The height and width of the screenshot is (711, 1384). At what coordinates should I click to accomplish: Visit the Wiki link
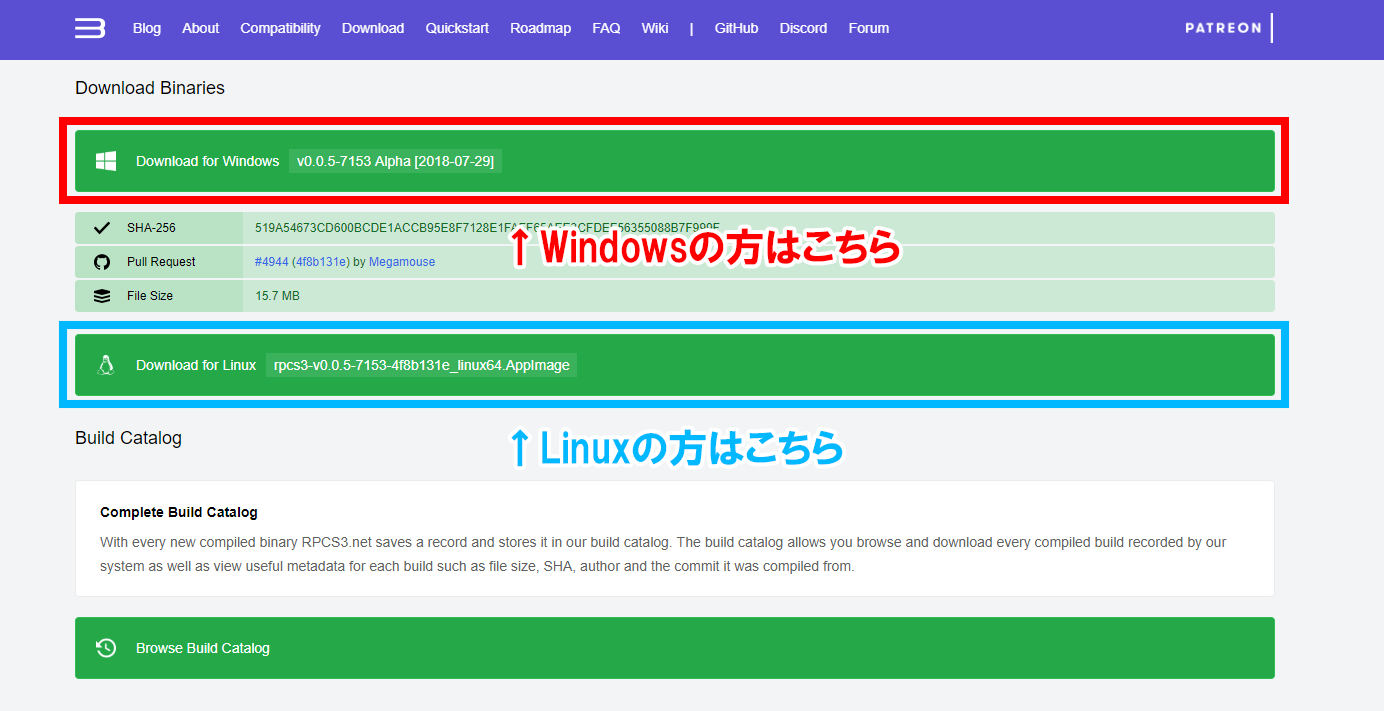[x=655, y=28]
